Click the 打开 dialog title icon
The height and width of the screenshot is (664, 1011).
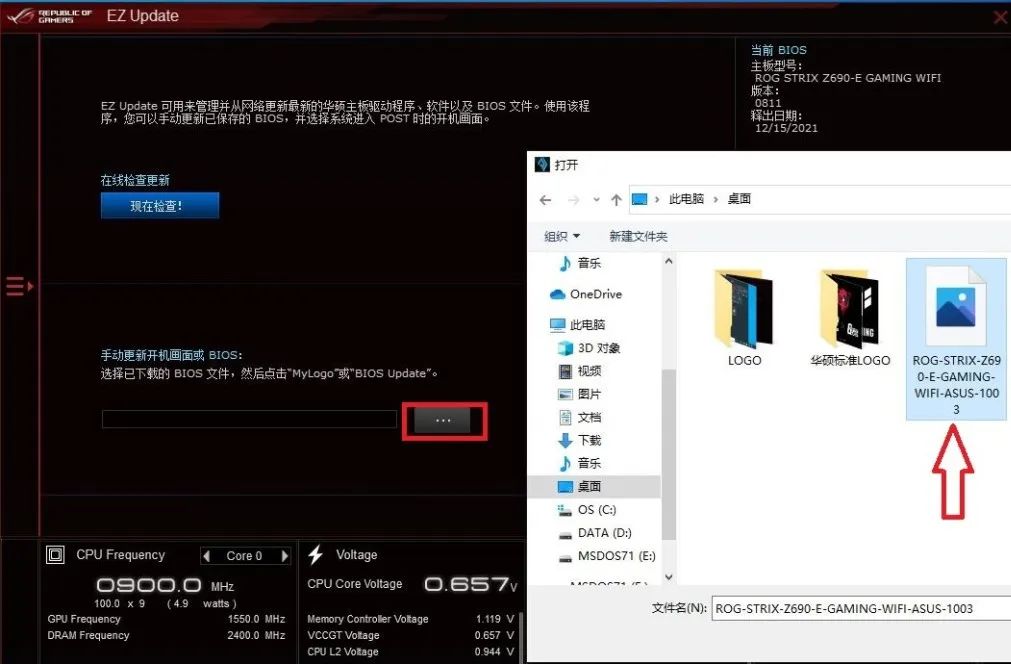click(x=542, y=165)
